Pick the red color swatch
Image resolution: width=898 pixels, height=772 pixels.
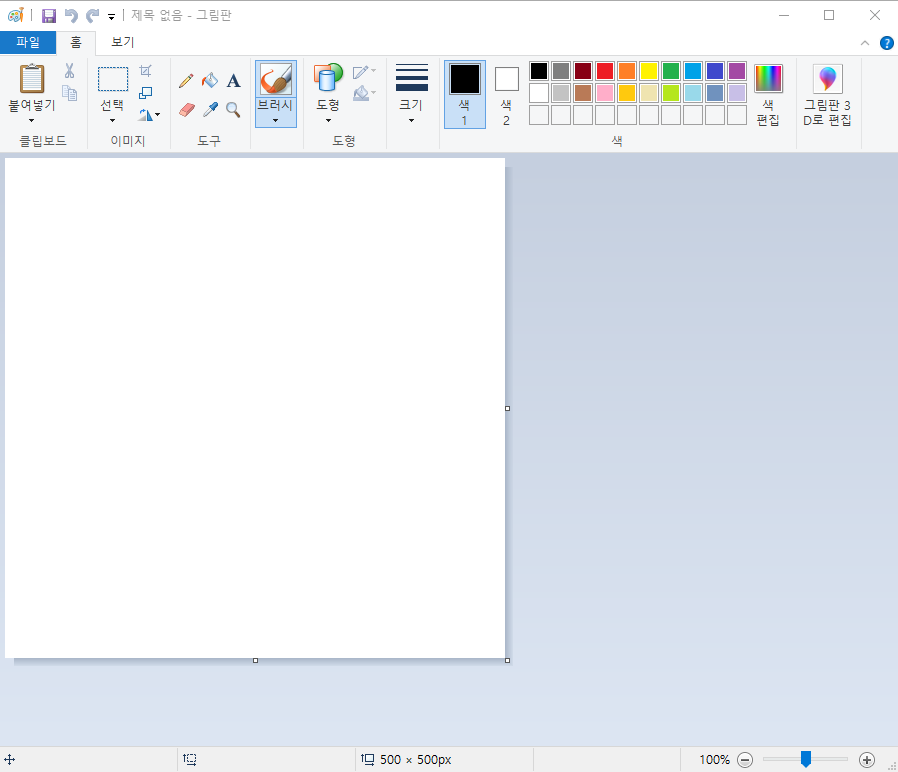pos(605,70)
